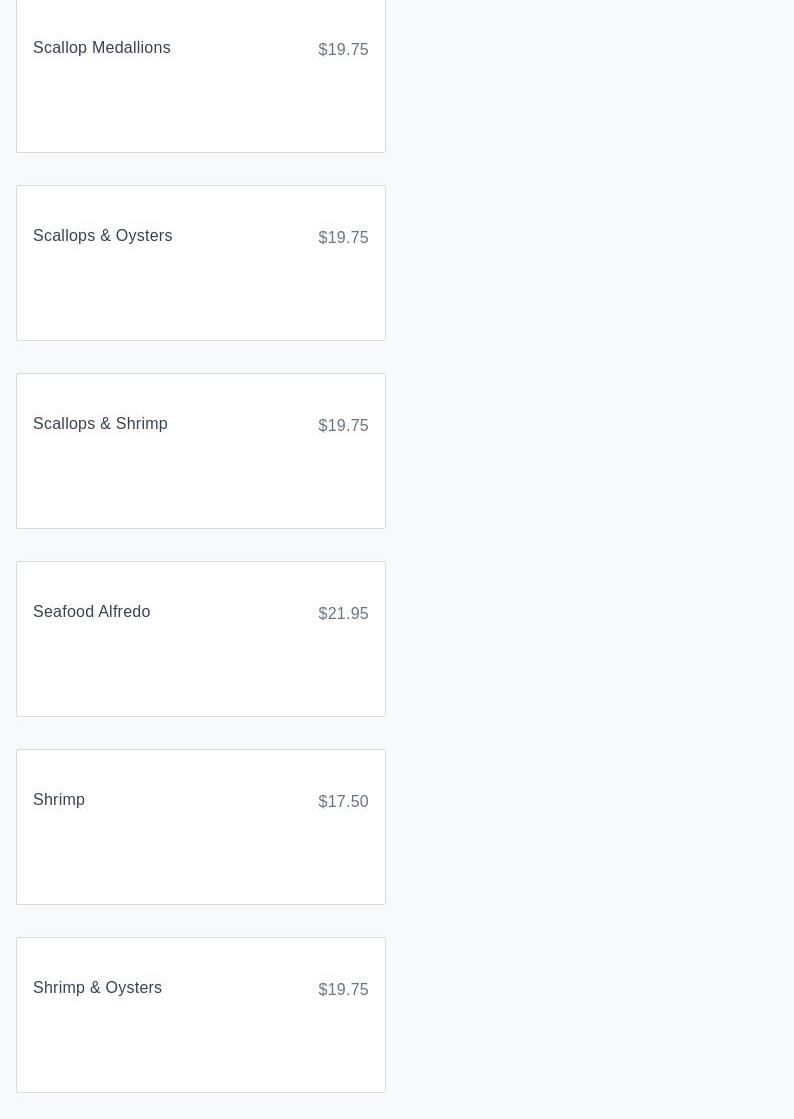Click the word 'Medallions' in the first item
The image size is (794, 1119).
coord(131,48)
